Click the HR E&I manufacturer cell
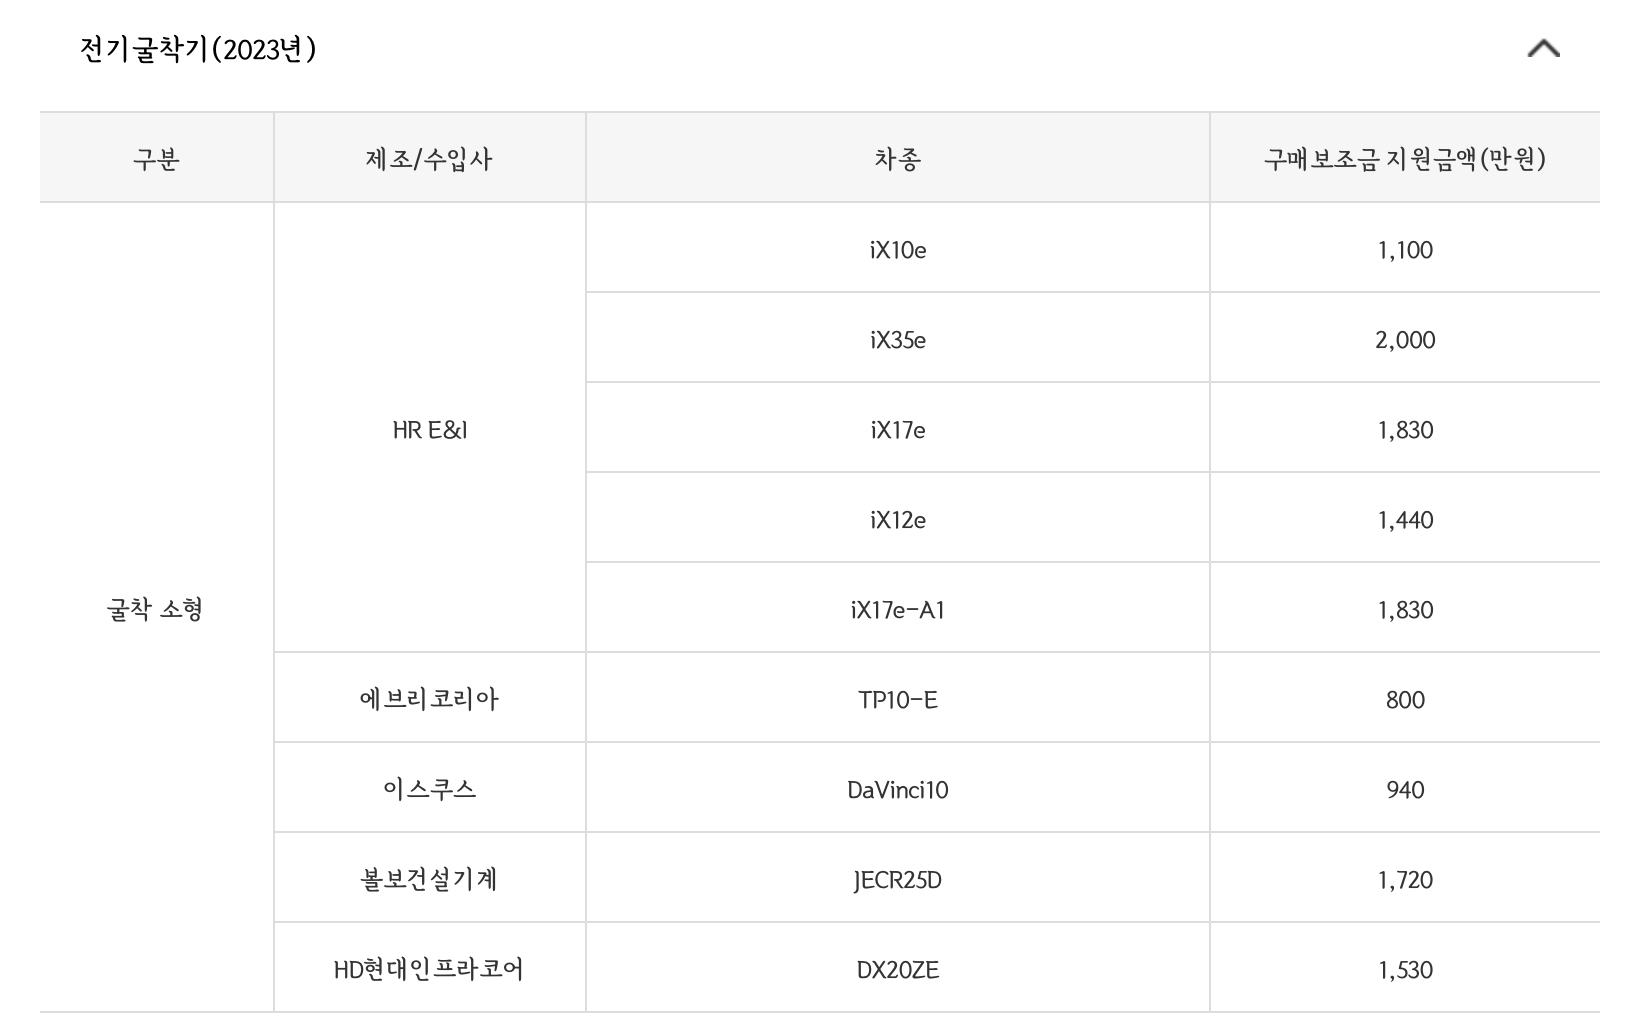 pos(429,427)
